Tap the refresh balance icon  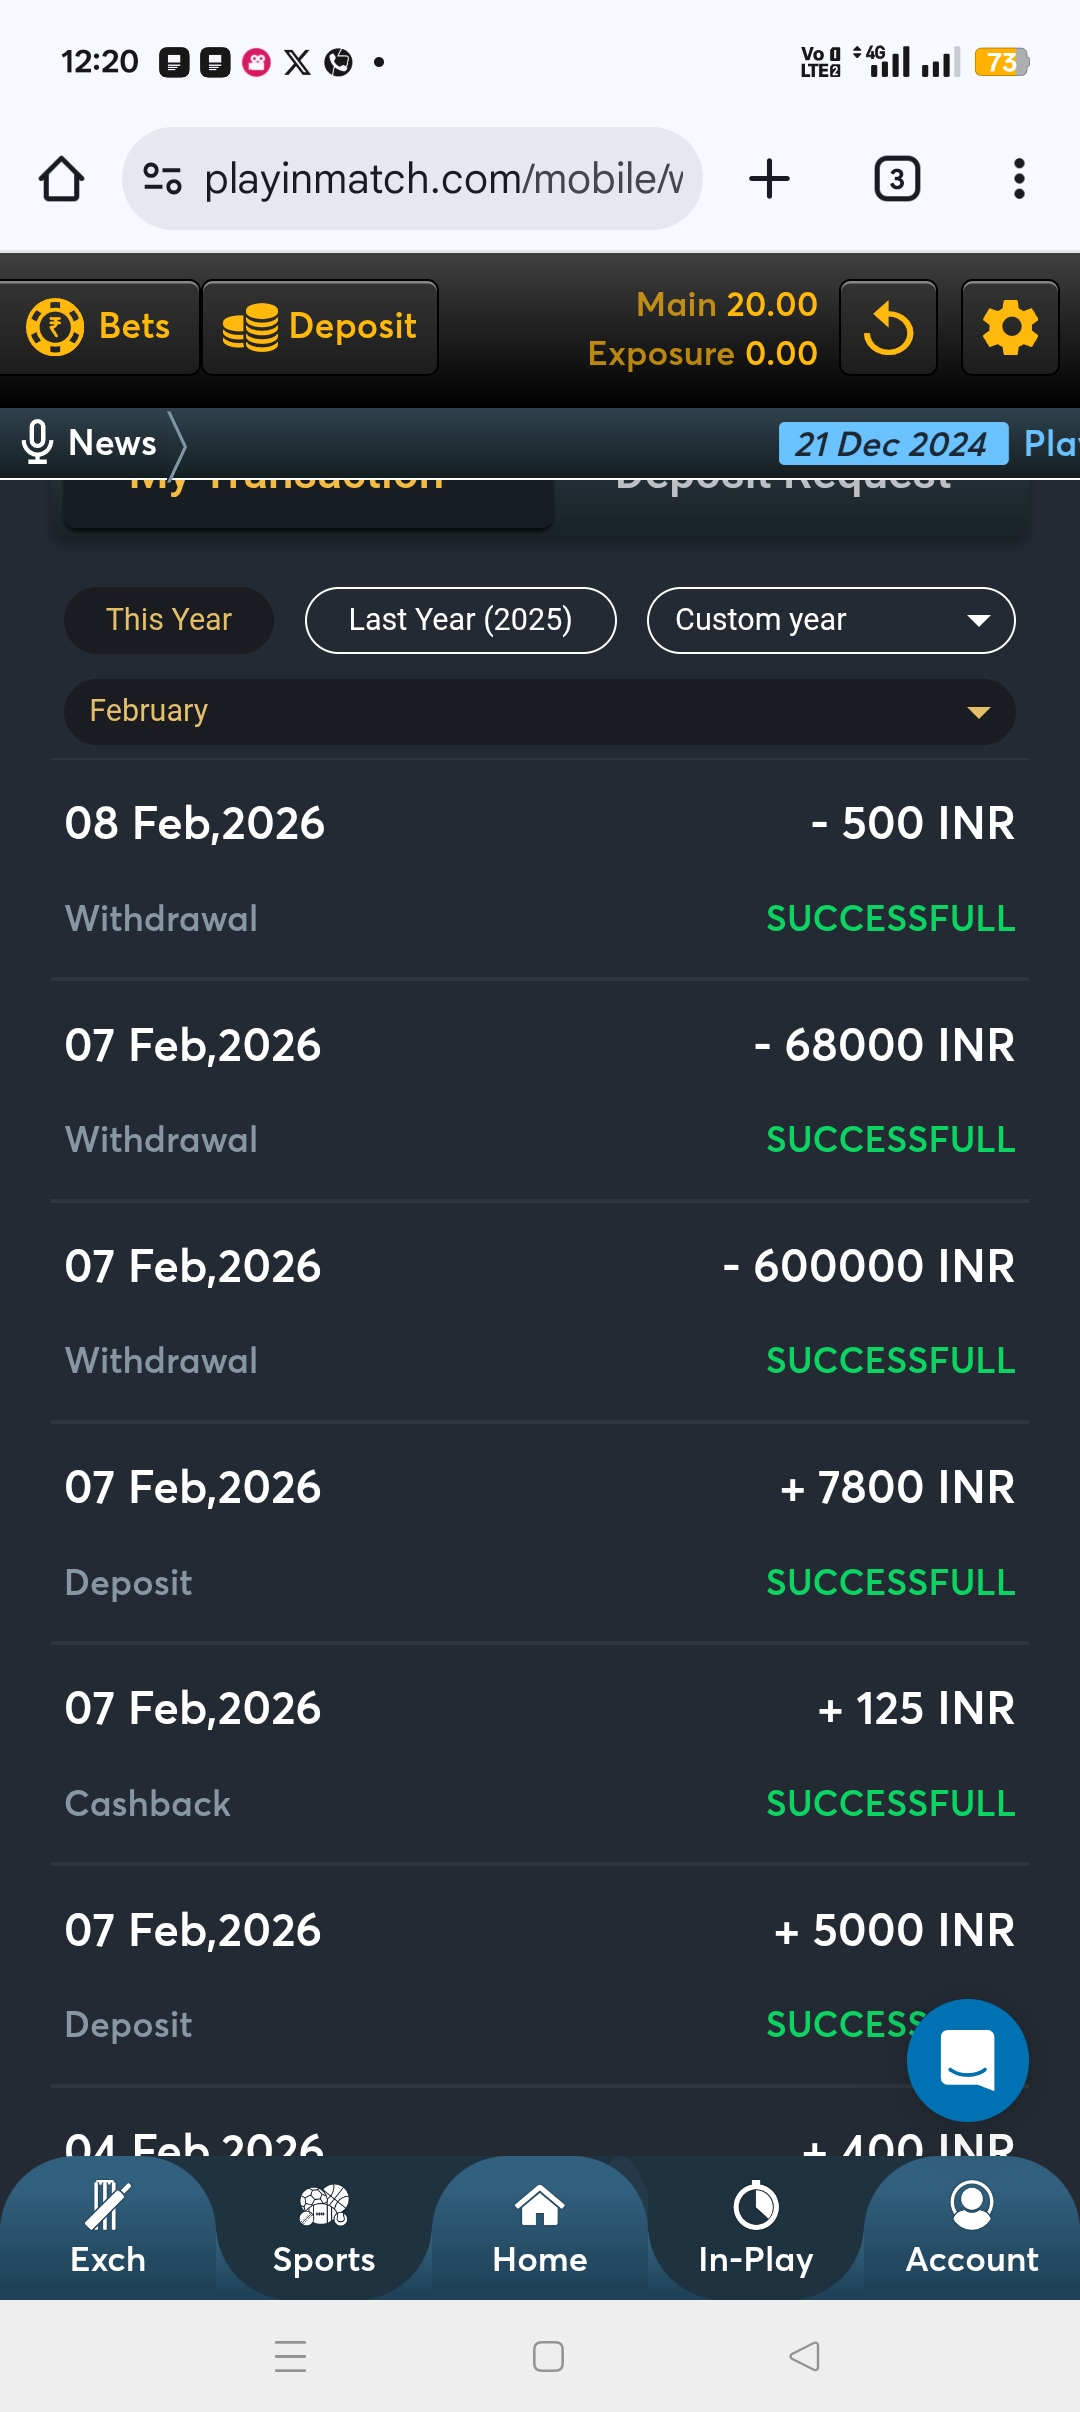(x=888, y=328)
